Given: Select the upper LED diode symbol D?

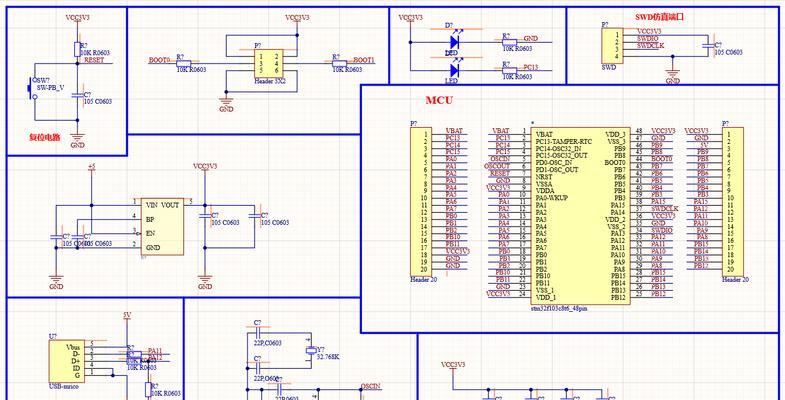Looking at the screenshot, I should (x=455, y=41).
